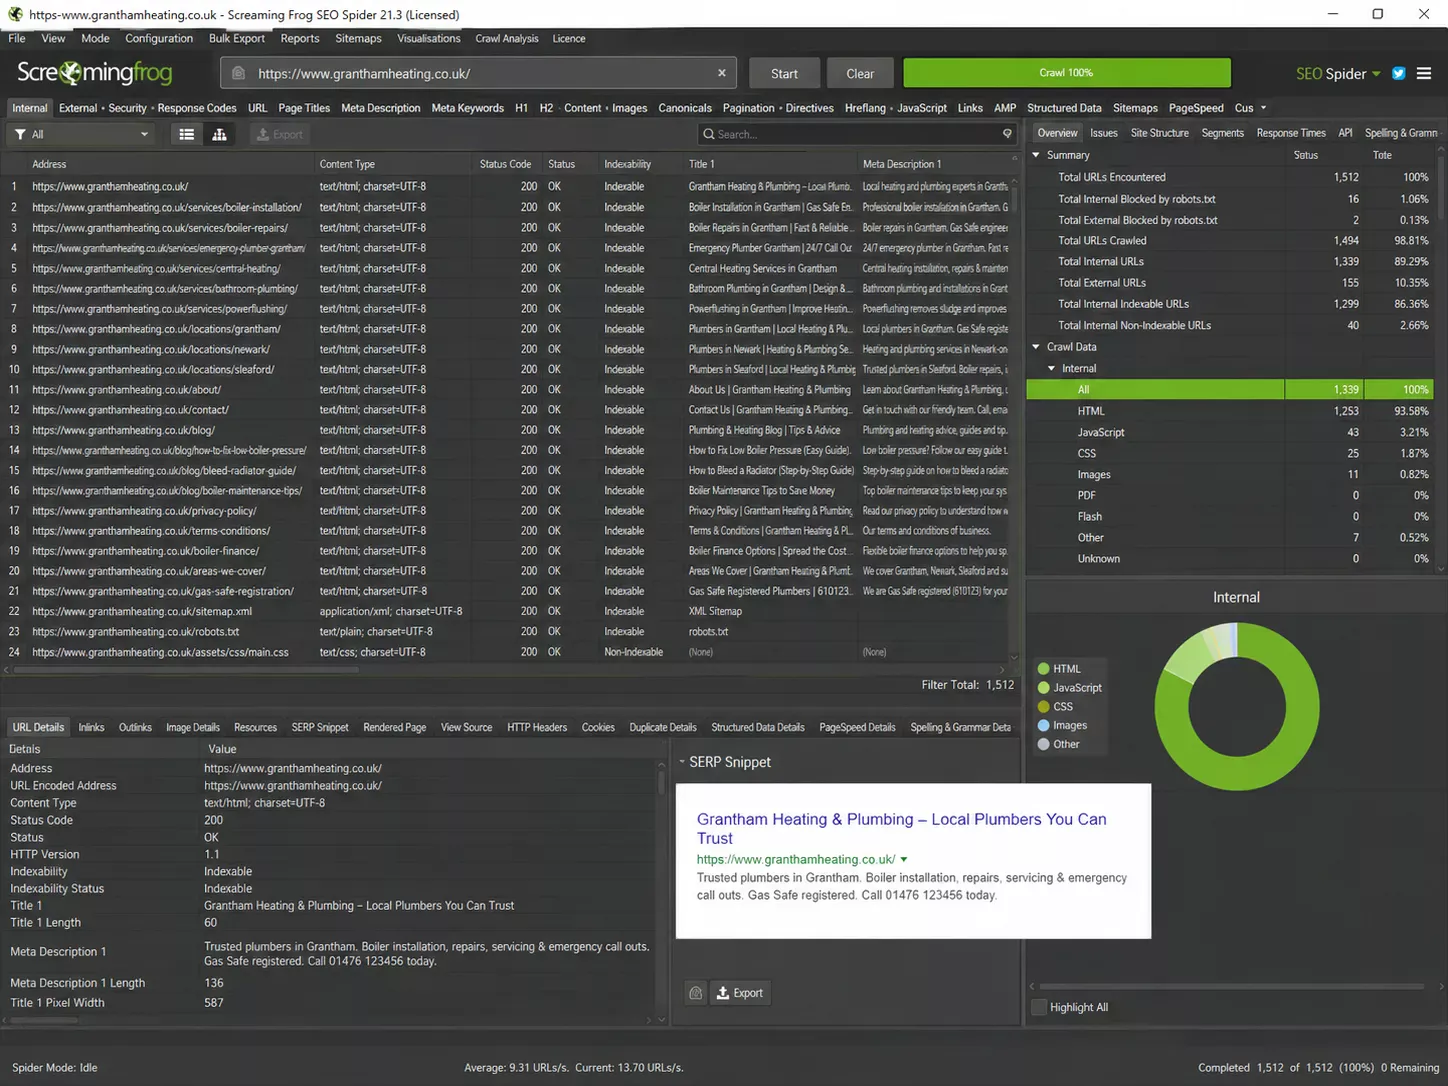Viewport: 1448px width, 1086px height.
Task: Collapse the SERP Snippet section arrow
Action: (682, 762)
